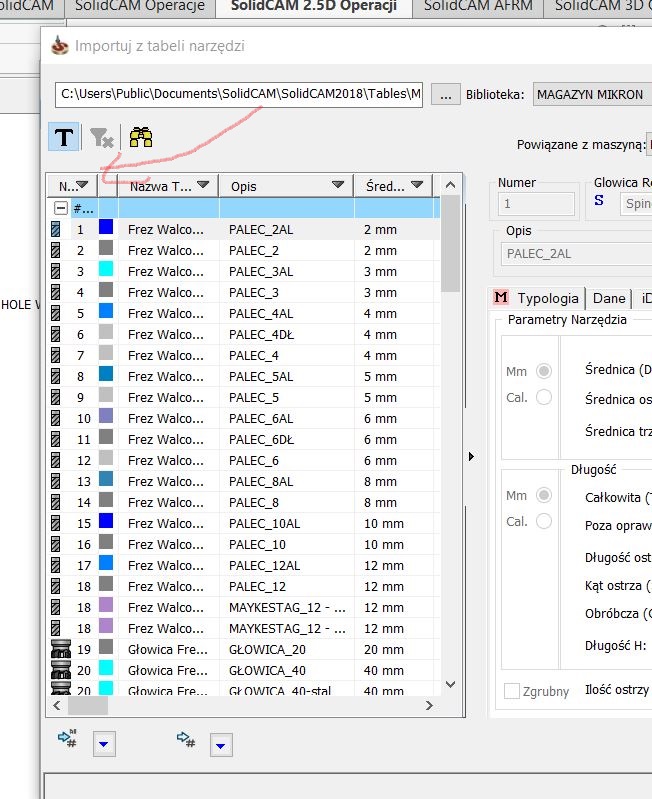Select Mm radio in Długość section
Screen dimensions: 652x799
tap(544, 495)
